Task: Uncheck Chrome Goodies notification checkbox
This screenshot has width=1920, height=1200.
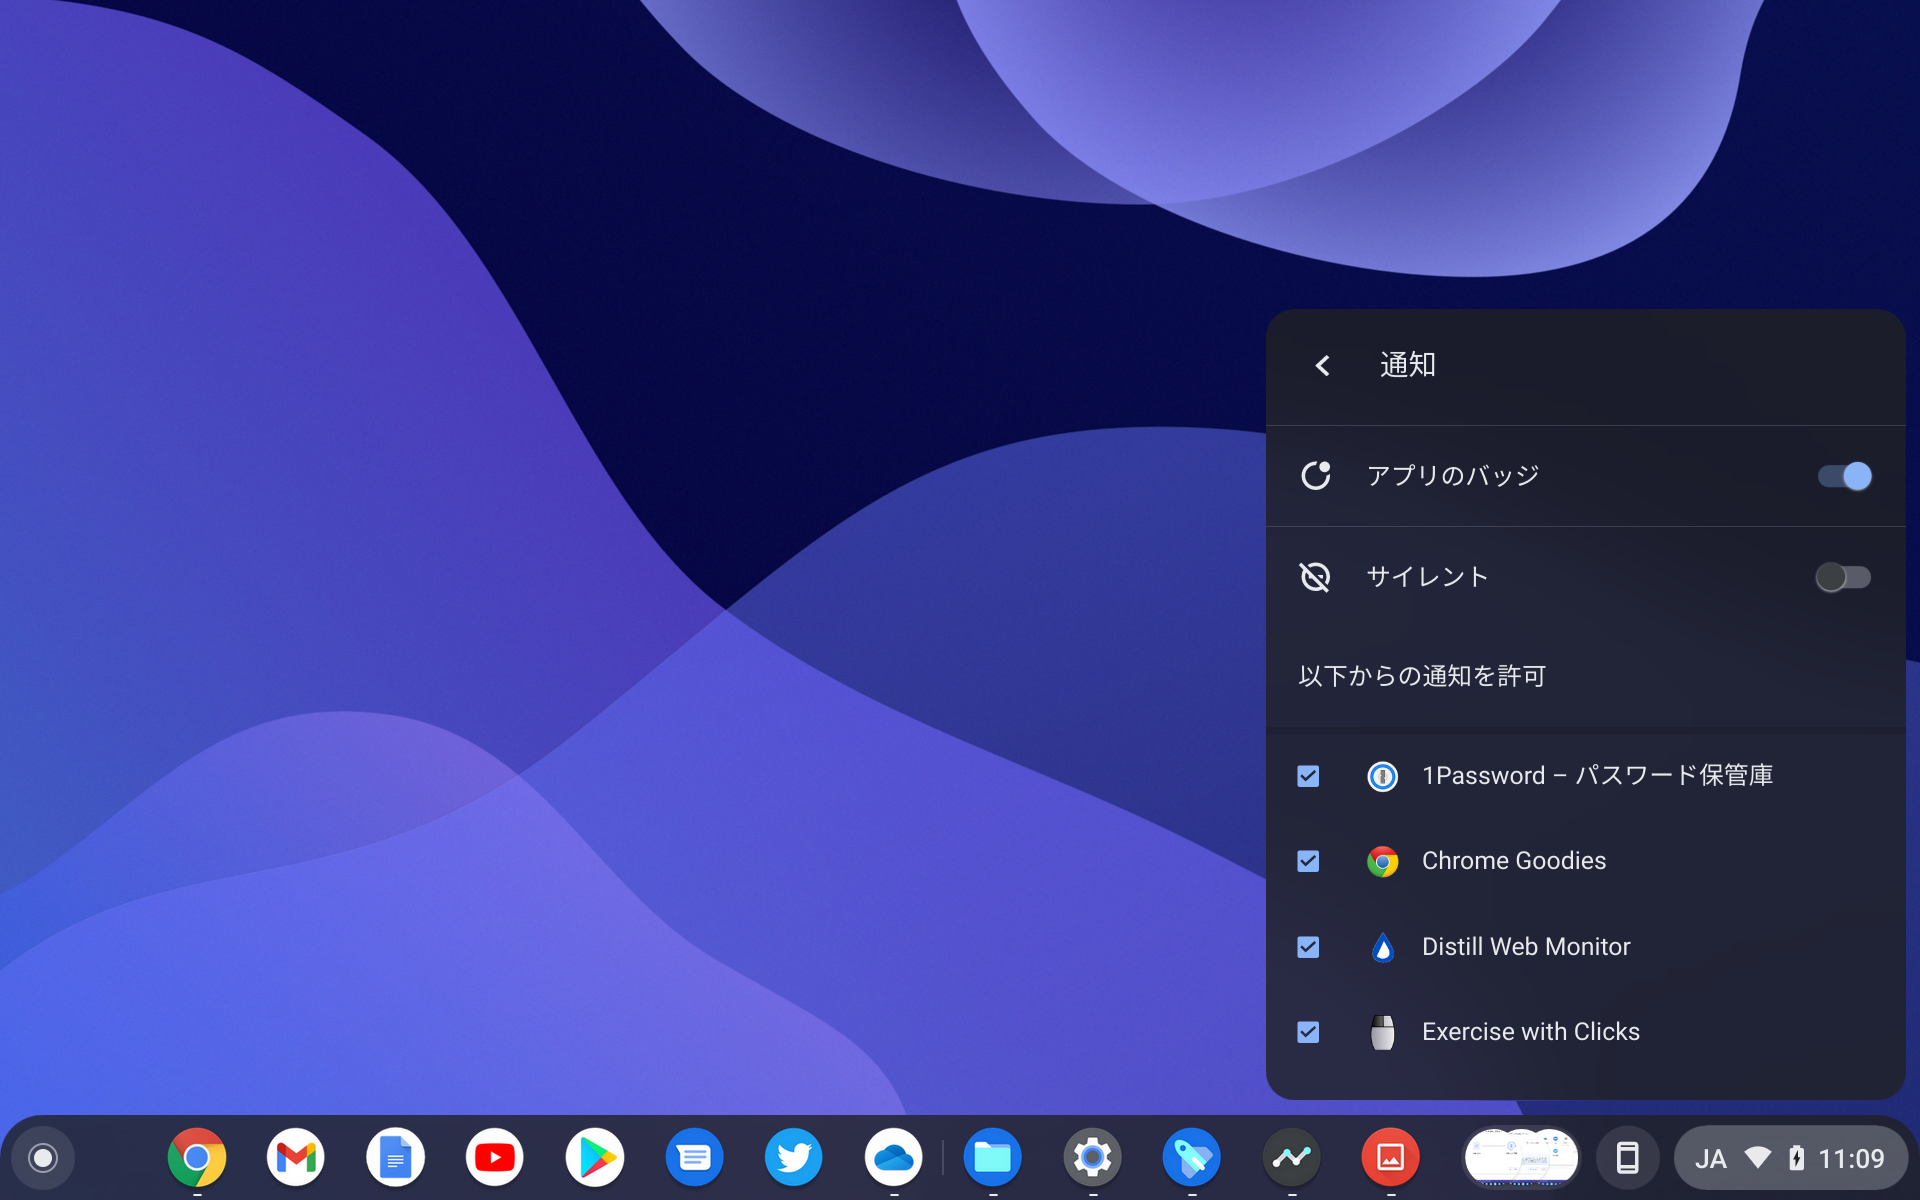Action: coord(1308,861)
